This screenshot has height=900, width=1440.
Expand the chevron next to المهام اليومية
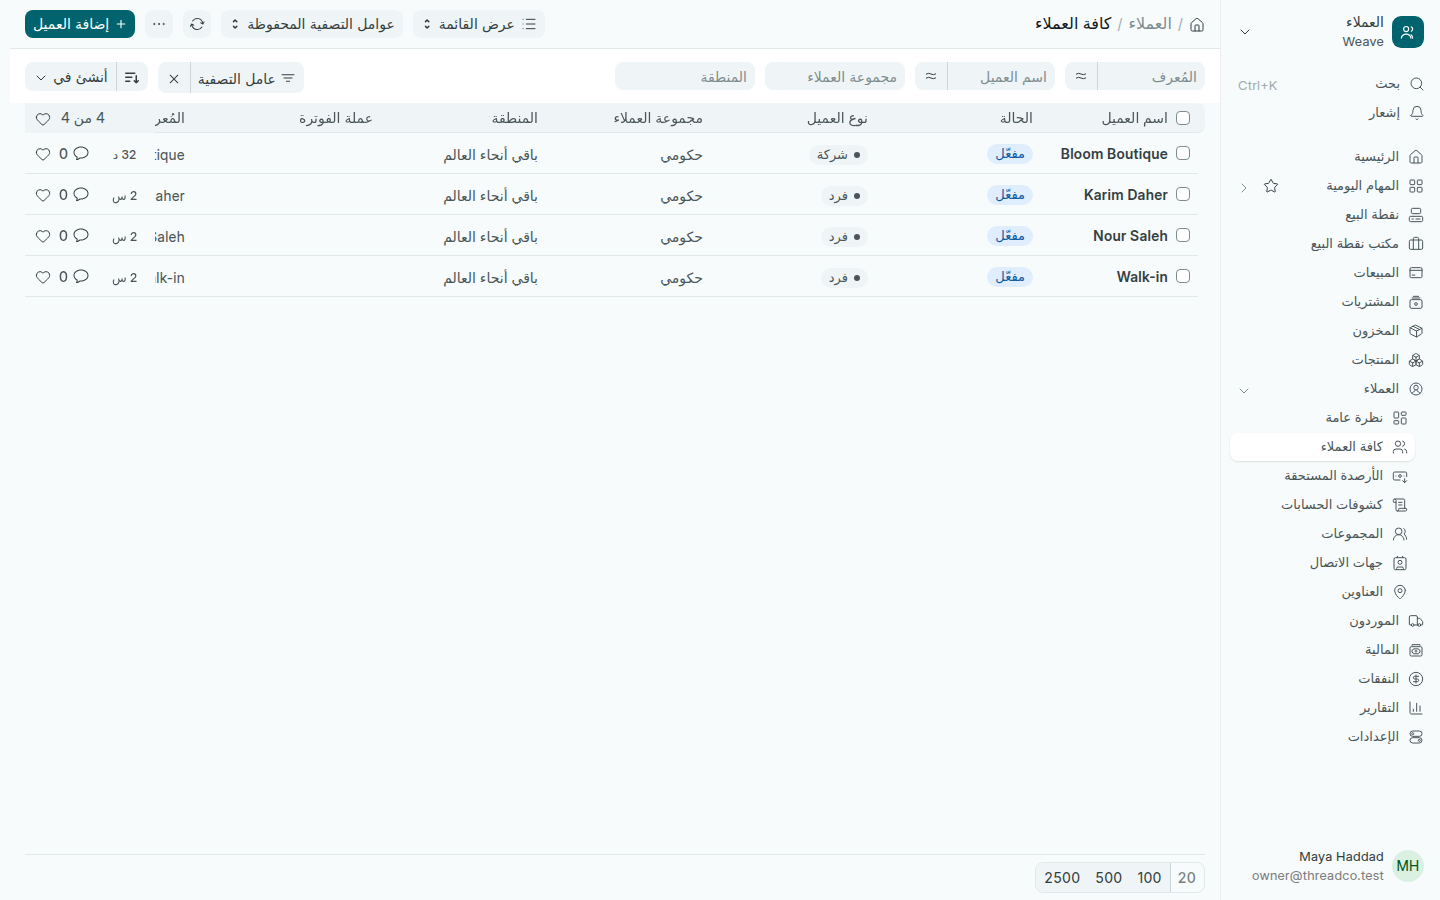pyautogui.click(x=1244, y=187)
